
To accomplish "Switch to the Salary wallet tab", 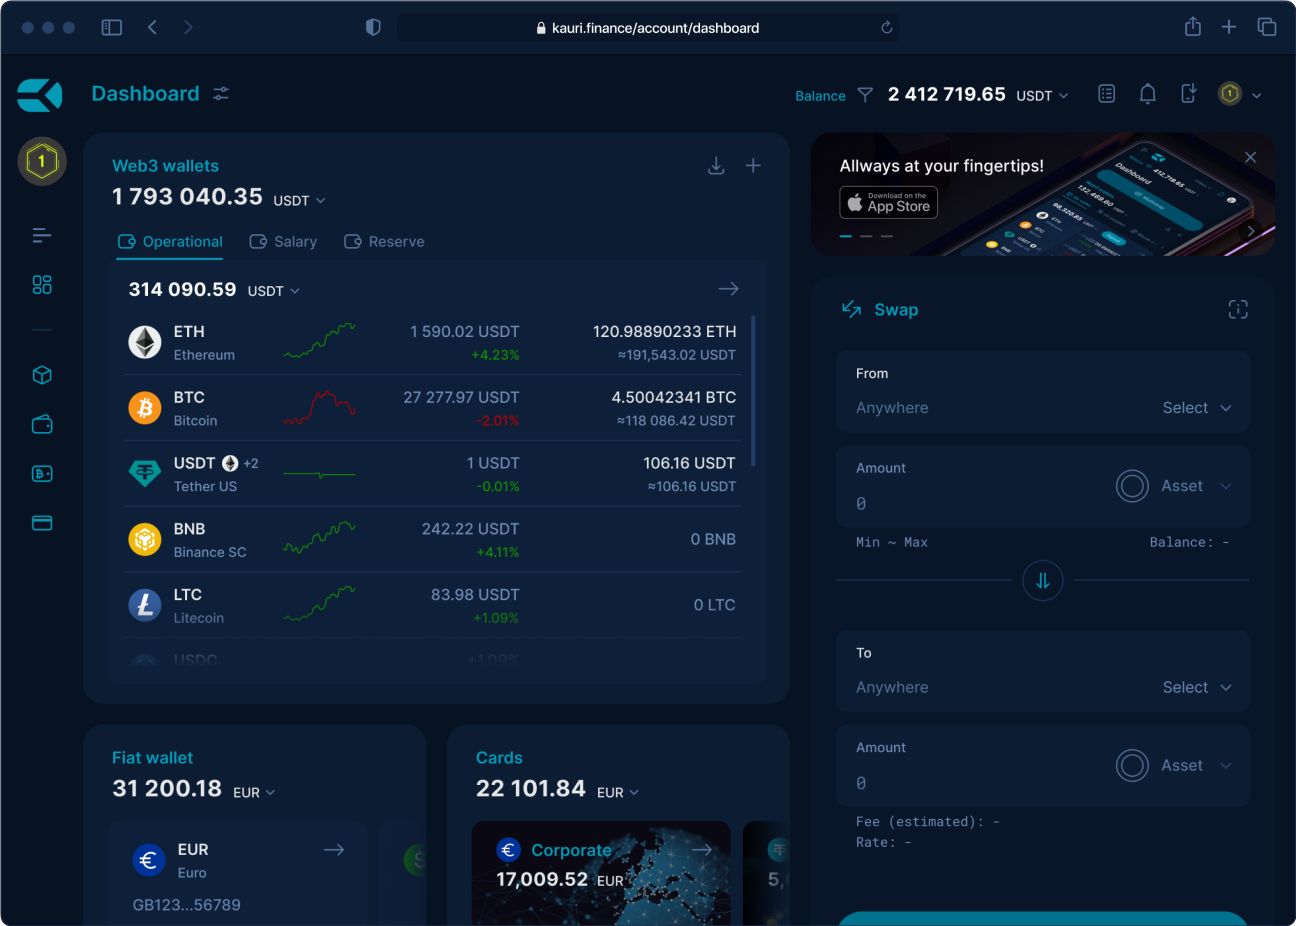I will point(283,242).
